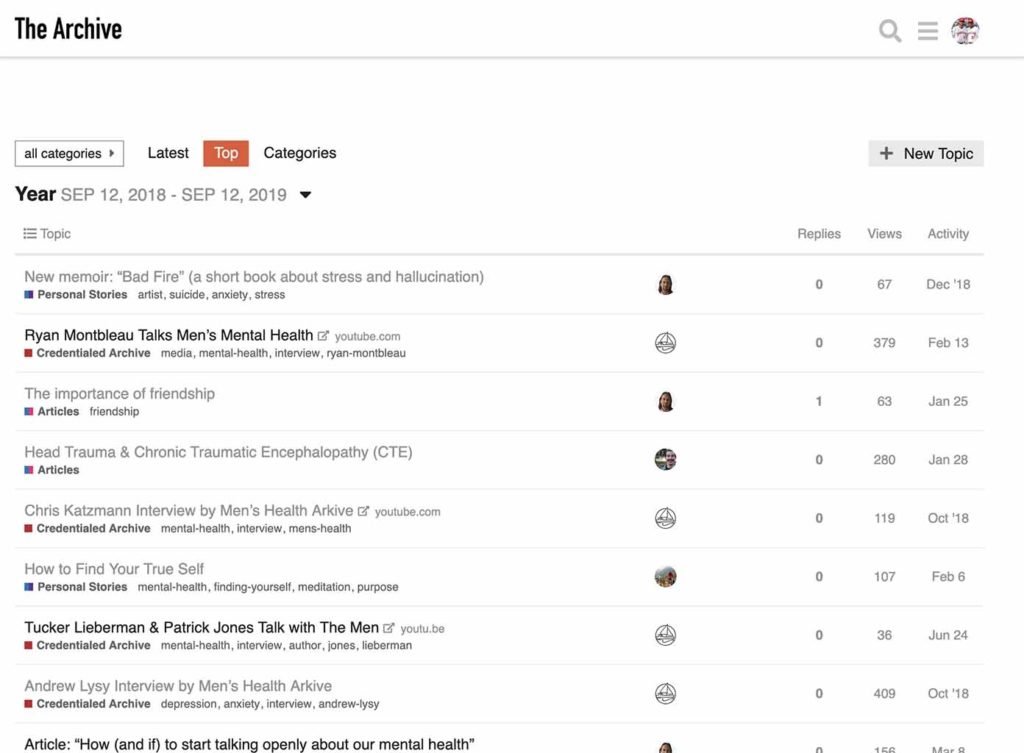
Task: Sort topics by Replies column header
Action: coord(818,234)
